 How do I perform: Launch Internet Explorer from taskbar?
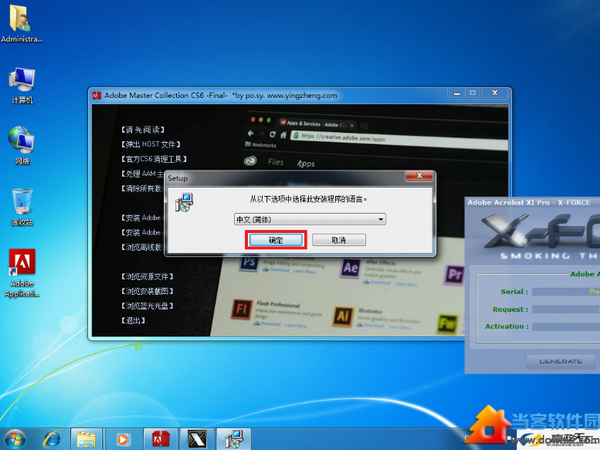click(51, 439)
